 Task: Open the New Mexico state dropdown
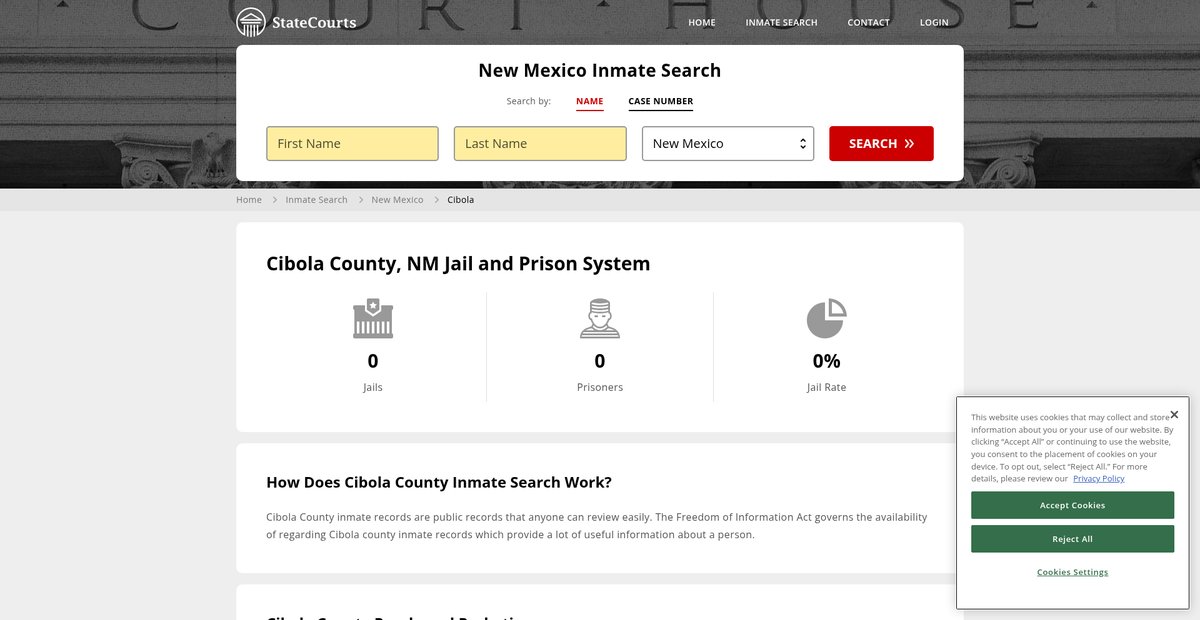click(x=728, y=143)
